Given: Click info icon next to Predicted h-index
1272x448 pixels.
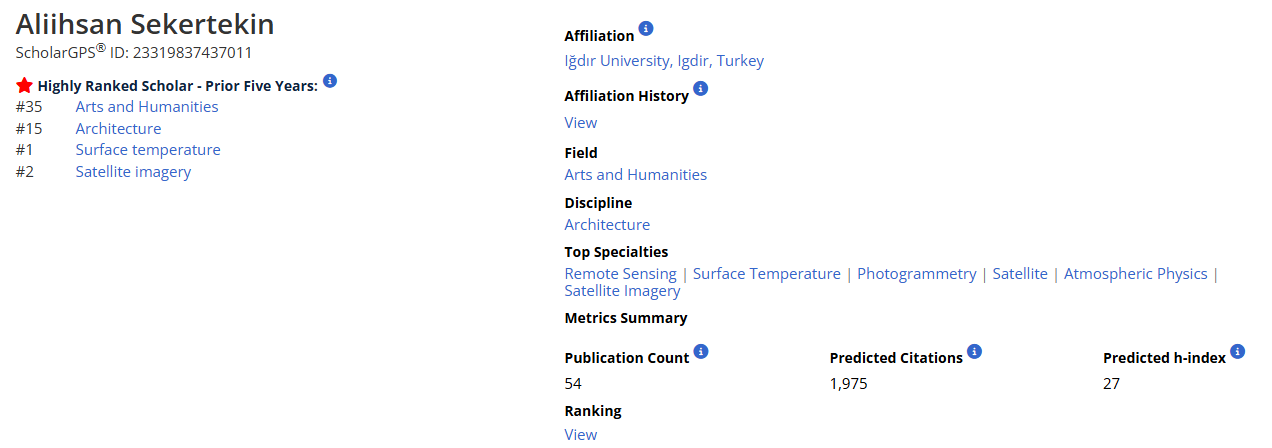Looking at the screenshot, I should (x=1237, y=351).
